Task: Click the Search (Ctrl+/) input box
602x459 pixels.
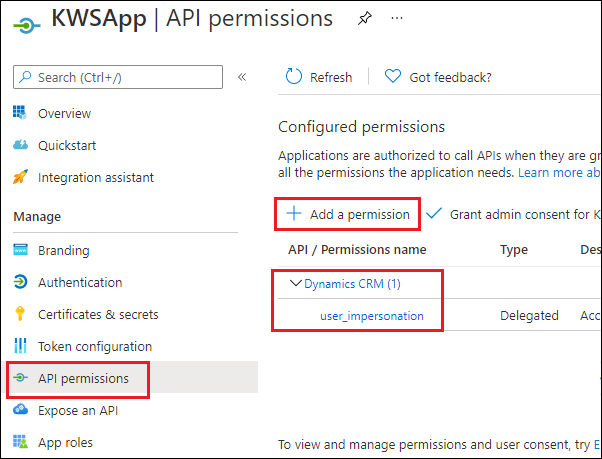Action: [x=118, y=77]
